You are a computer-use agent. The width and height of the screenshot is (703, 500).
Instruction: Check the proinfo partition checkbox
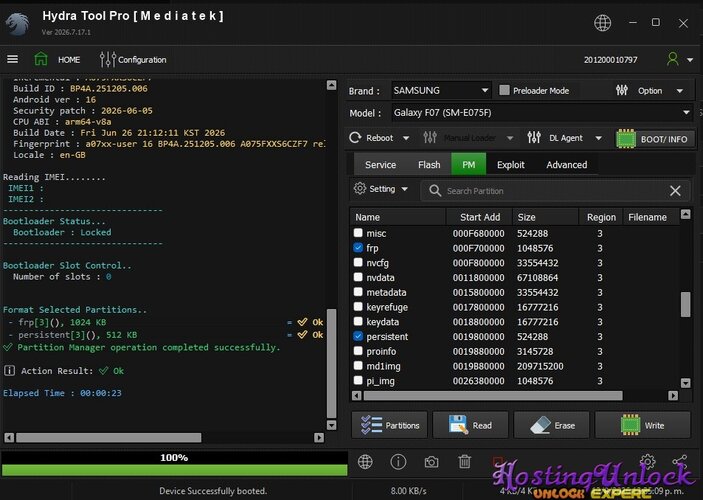point(358,351)
